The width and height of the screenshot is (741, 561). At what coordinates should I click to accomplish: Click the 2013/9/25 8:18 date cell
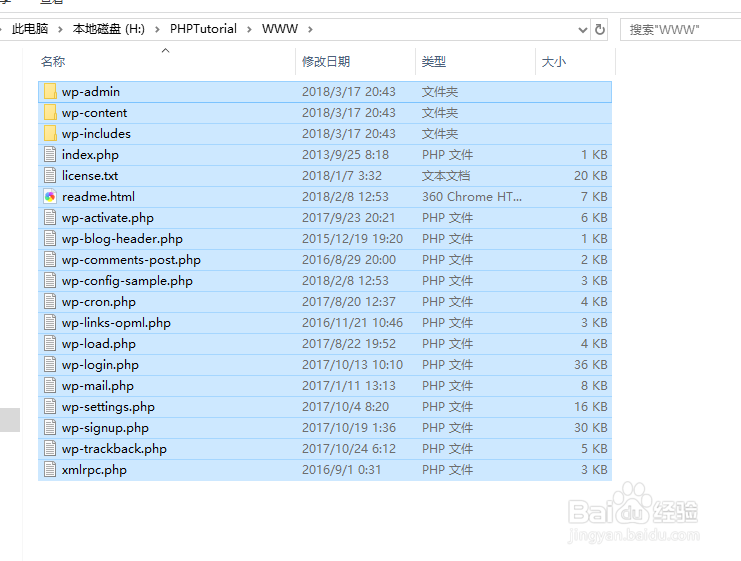click(x=345, y=155)
